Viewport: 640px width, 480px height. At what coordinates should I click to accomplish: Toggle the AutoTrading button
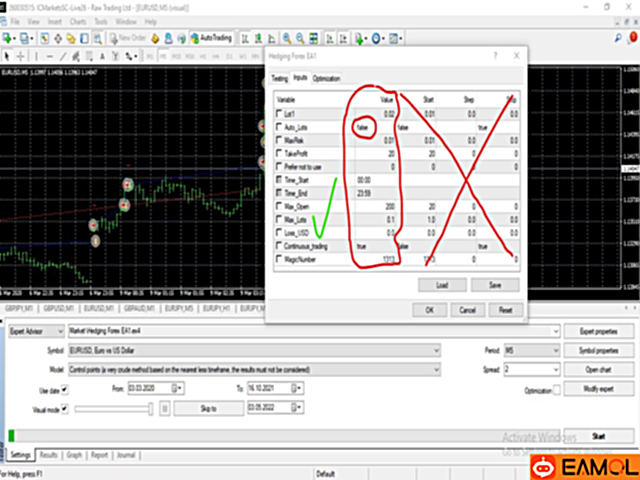coord(211,38)
